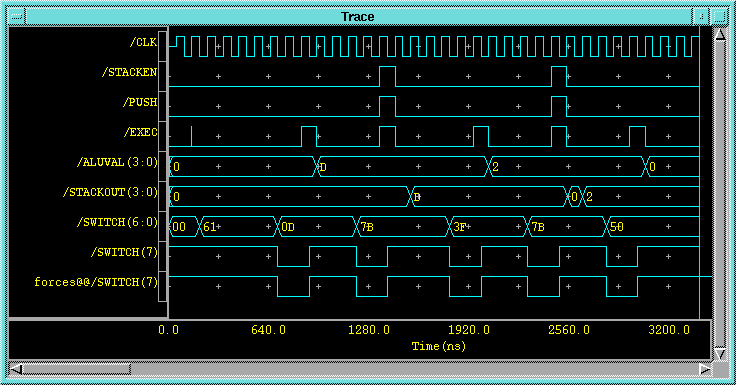Select the /CLK signal name
Screen dimensions: 736x385
(143, 42)
